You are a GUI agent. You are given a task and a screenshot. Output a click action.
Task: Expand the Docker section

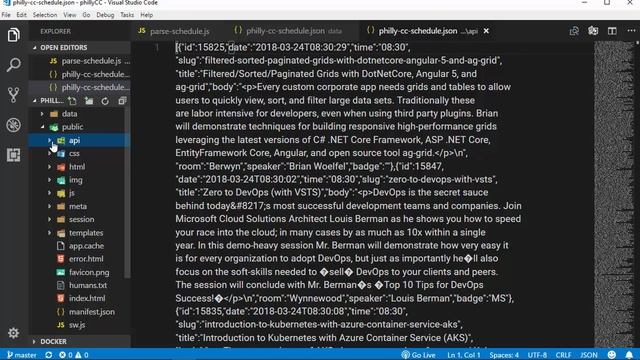point(34,341)
